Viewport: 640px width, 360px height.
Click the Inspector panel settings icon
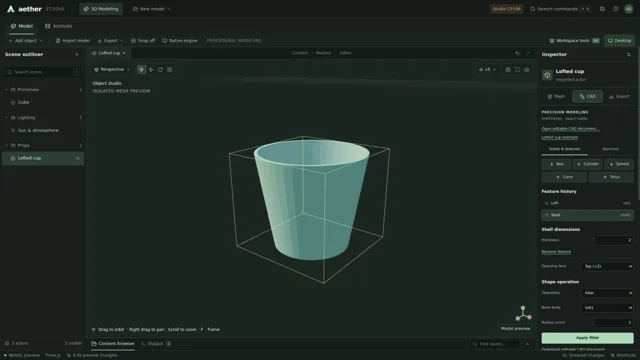coord(629,54)
